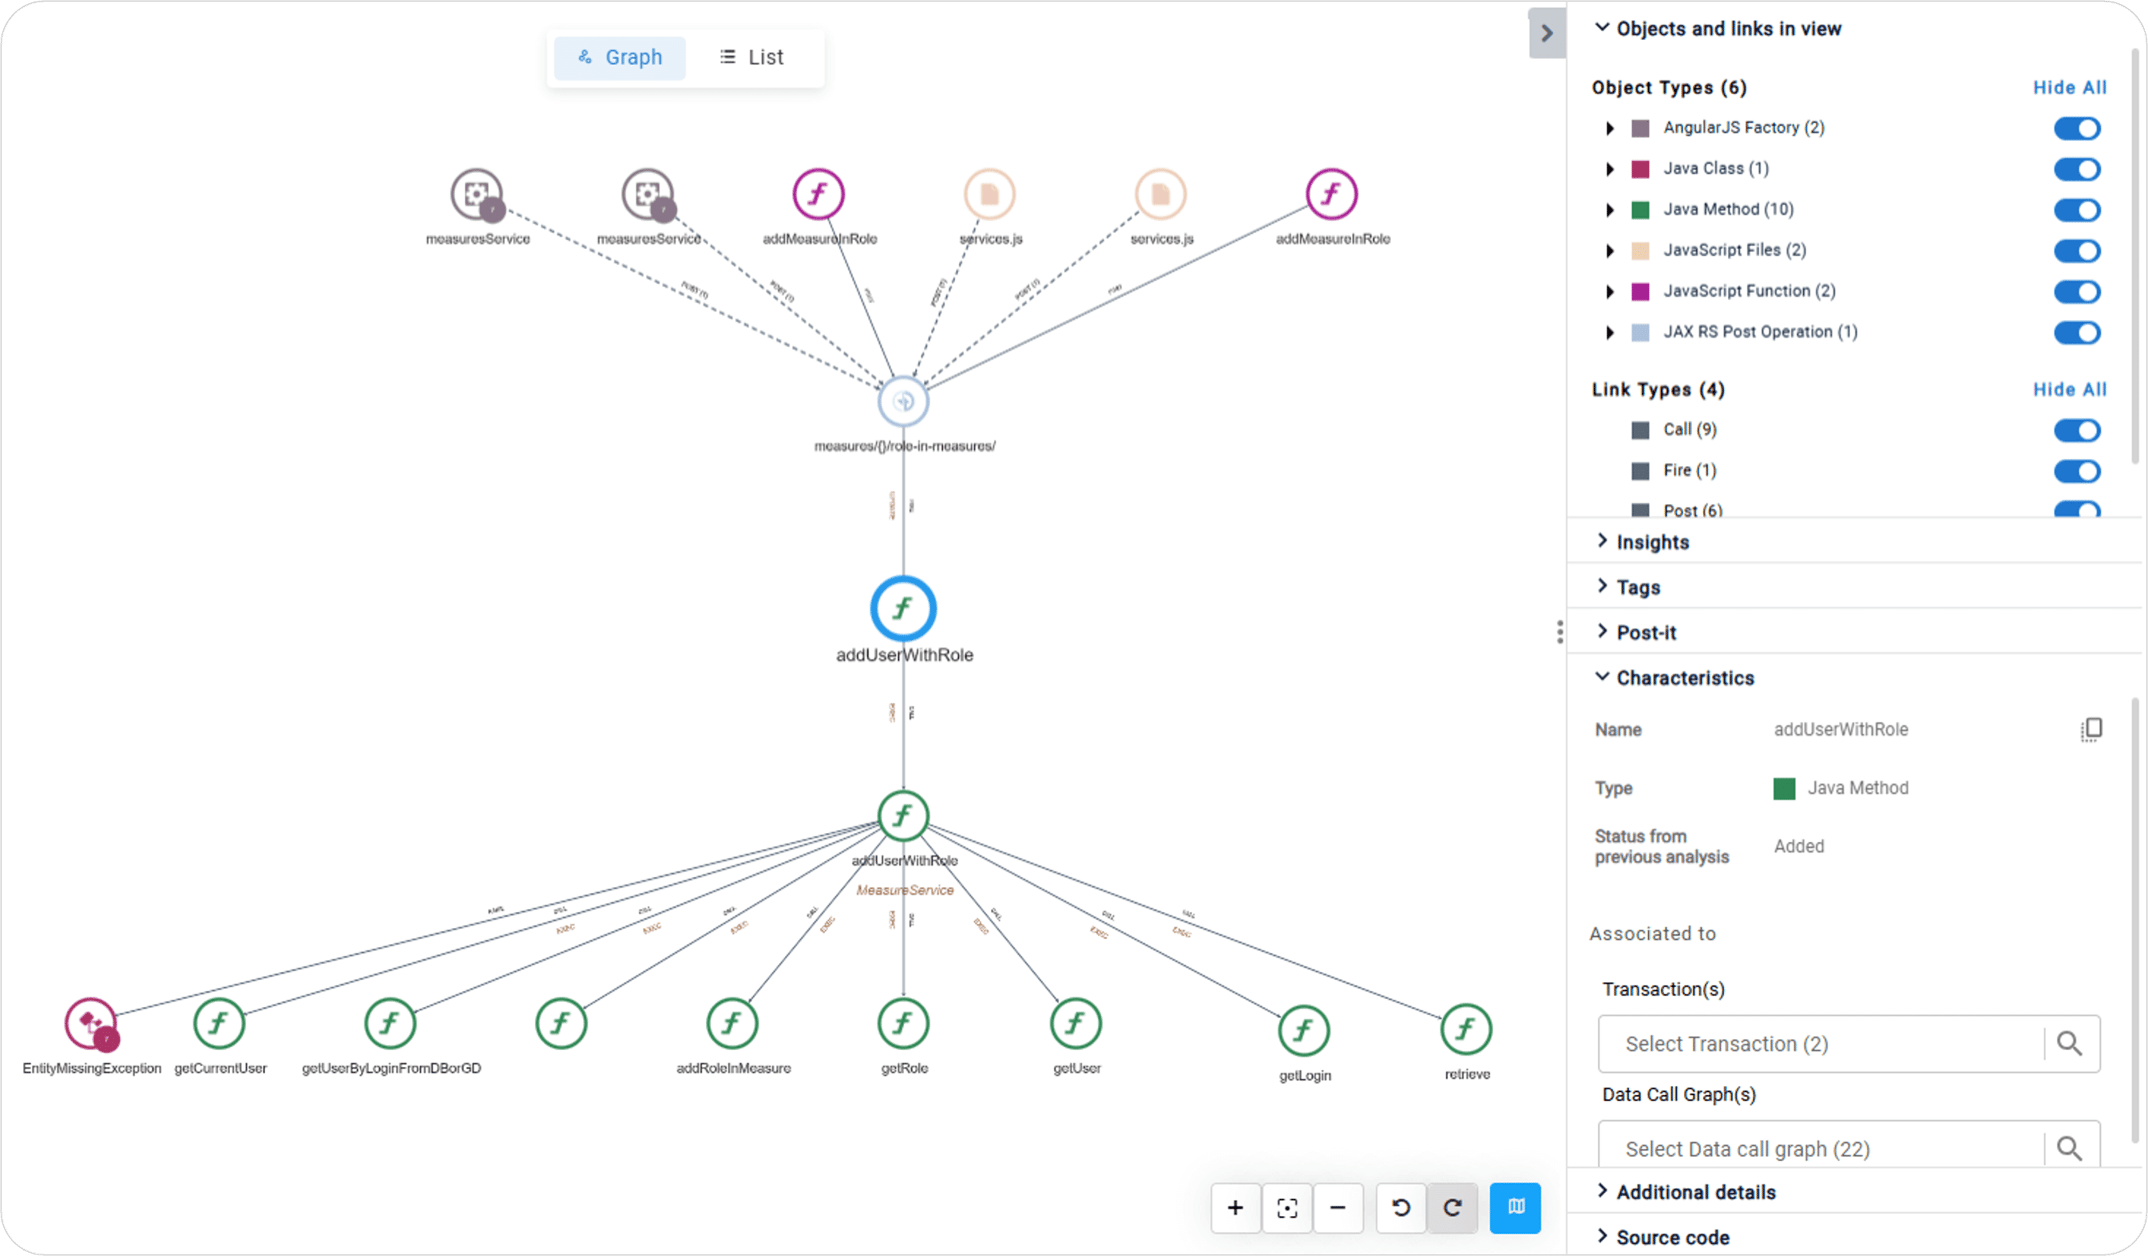Click the fit-to-screen icon

1287,1208
